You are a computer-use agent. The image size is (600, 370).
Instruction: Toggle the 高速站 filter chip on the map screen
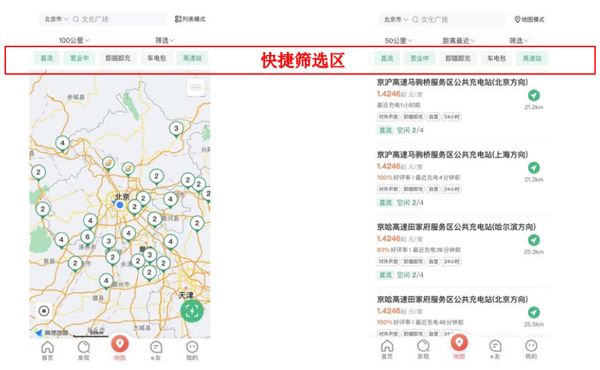pyautogui.click(x=192, y=58)
